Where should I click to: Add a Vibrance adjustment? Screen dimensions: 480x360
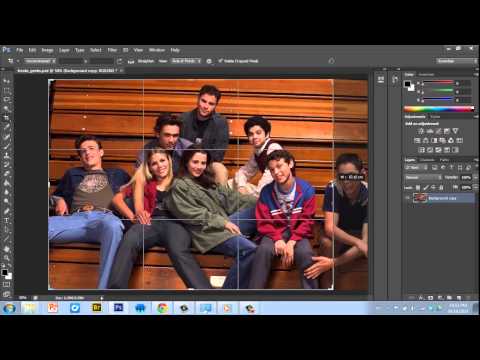coord(455,131)
